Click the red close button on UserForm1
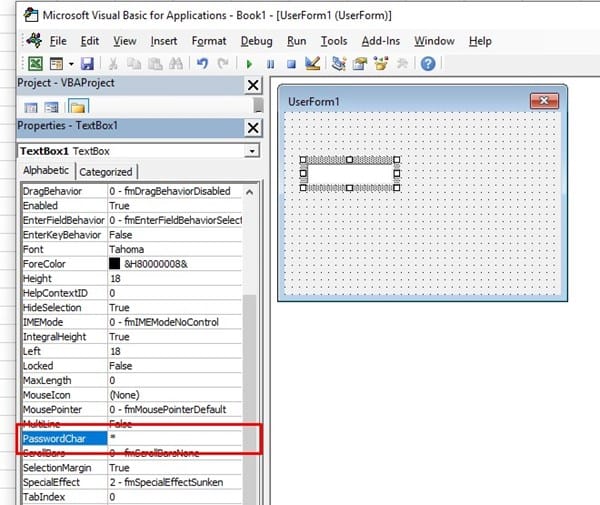Viewport: 600px width, 505px height. [x=544, y=101]
